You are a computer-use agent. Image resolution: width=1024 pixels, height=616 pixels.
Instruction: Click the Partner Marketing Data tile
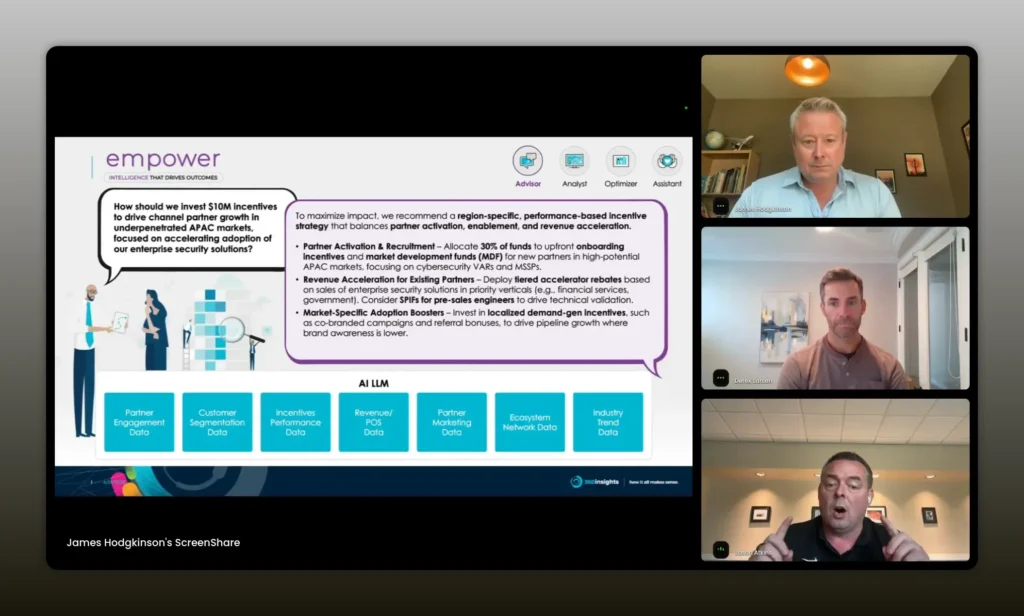coord(451,422)
